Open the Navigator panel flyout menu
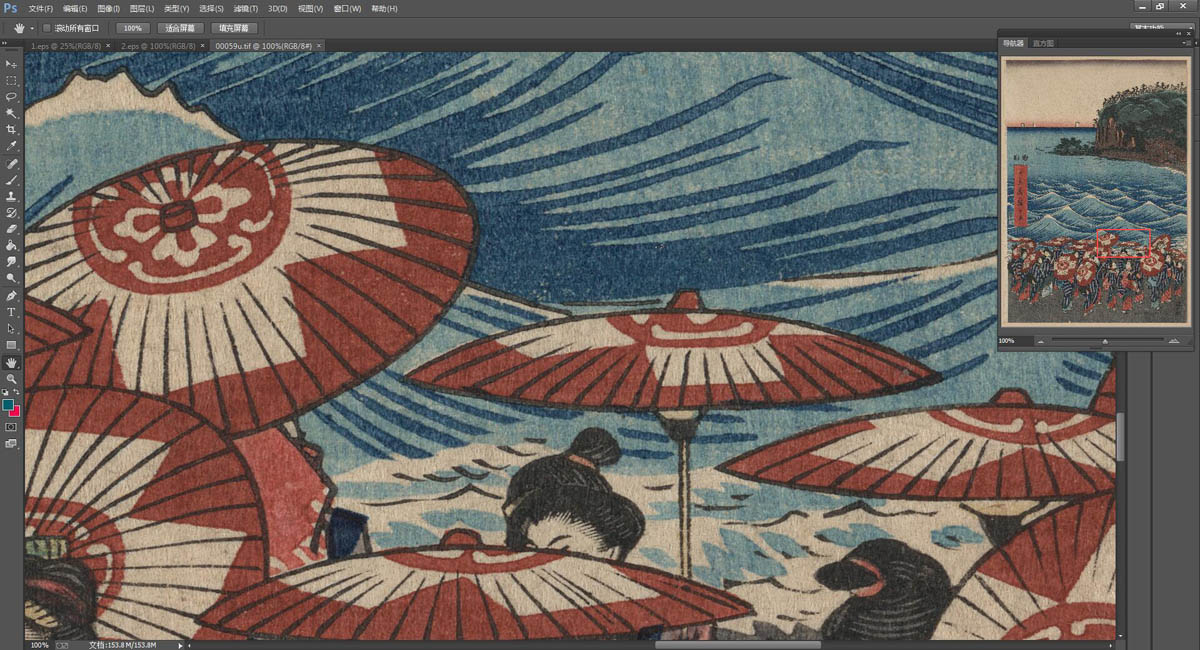 (x=1187, y=43)
